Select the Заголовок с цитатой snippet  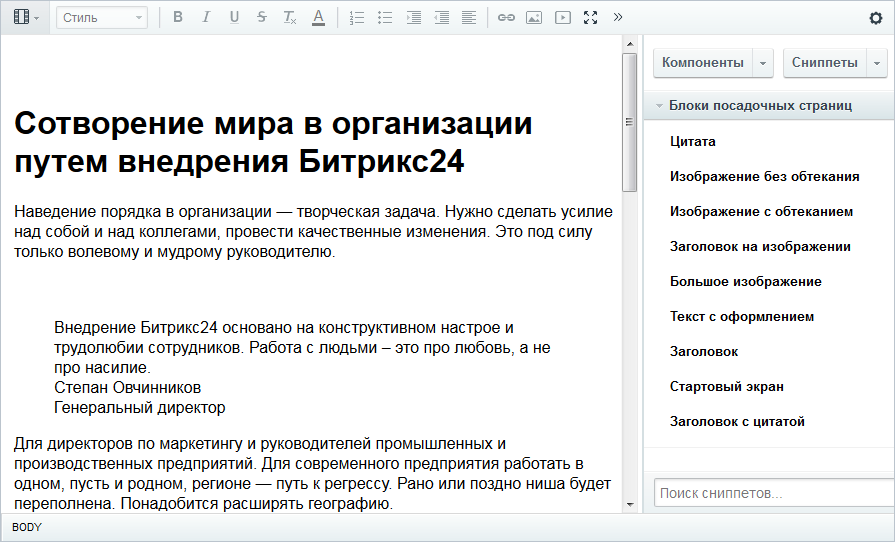click(x=737, y=422)
